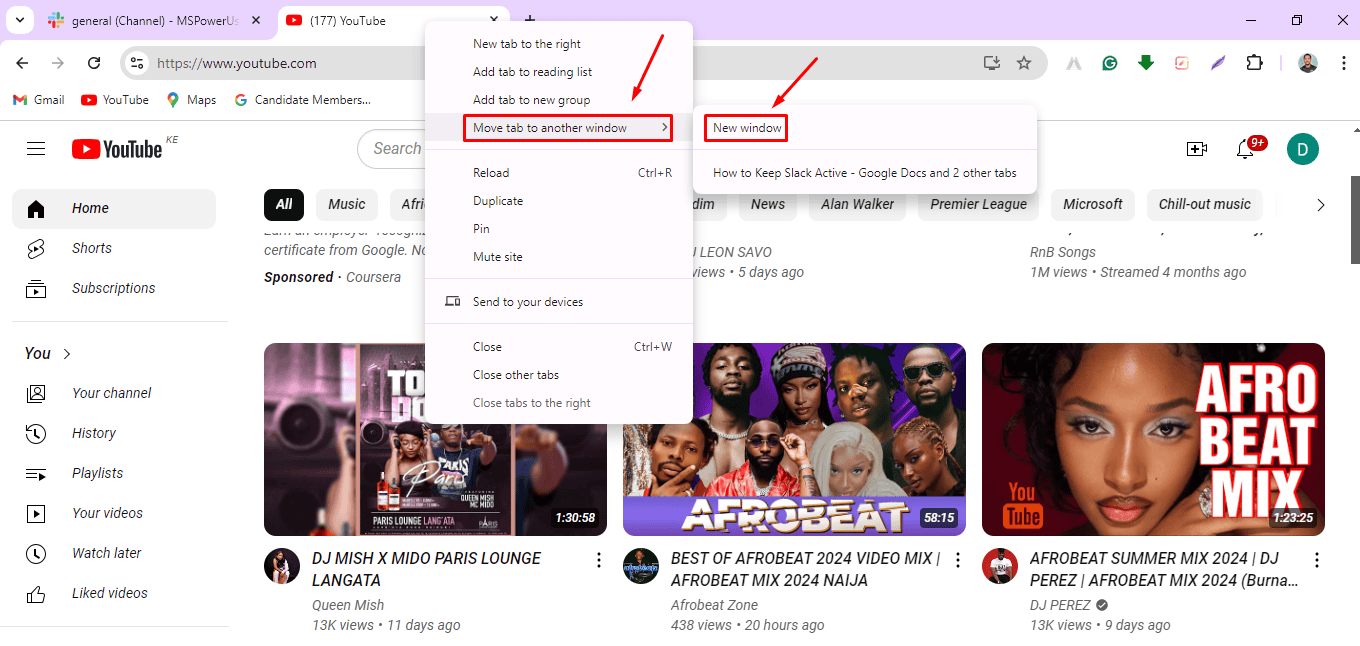Open options for AFROBEAT SUMMER MIX video
This screenshot has height=646, width=1360.
click(1317, 560)
